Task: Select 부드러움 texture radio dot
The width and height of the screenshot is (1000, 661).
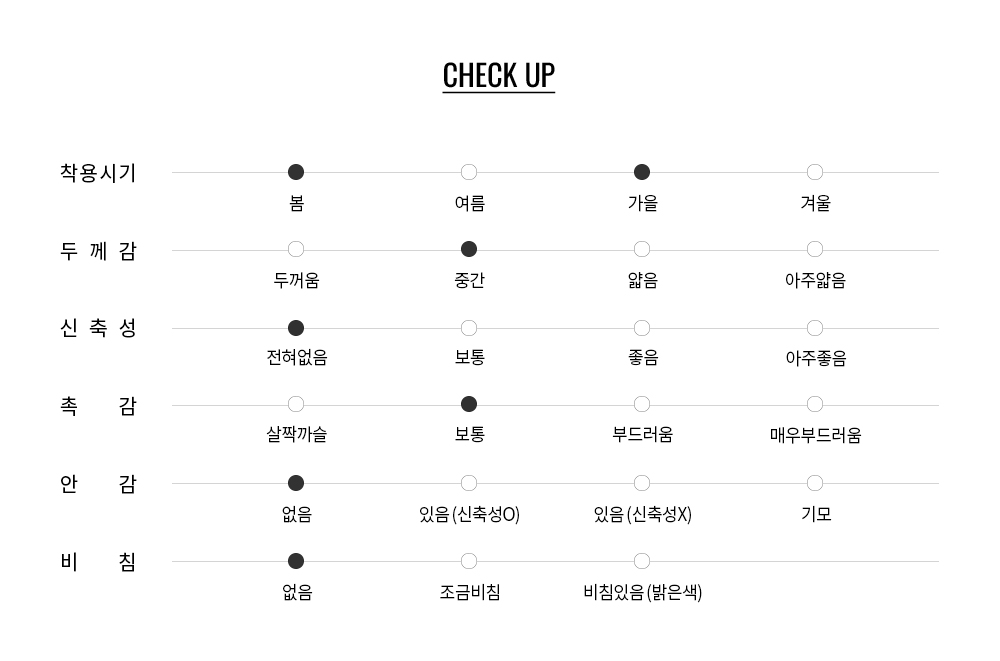Action: pyautogui.click(x=642, y=404)
